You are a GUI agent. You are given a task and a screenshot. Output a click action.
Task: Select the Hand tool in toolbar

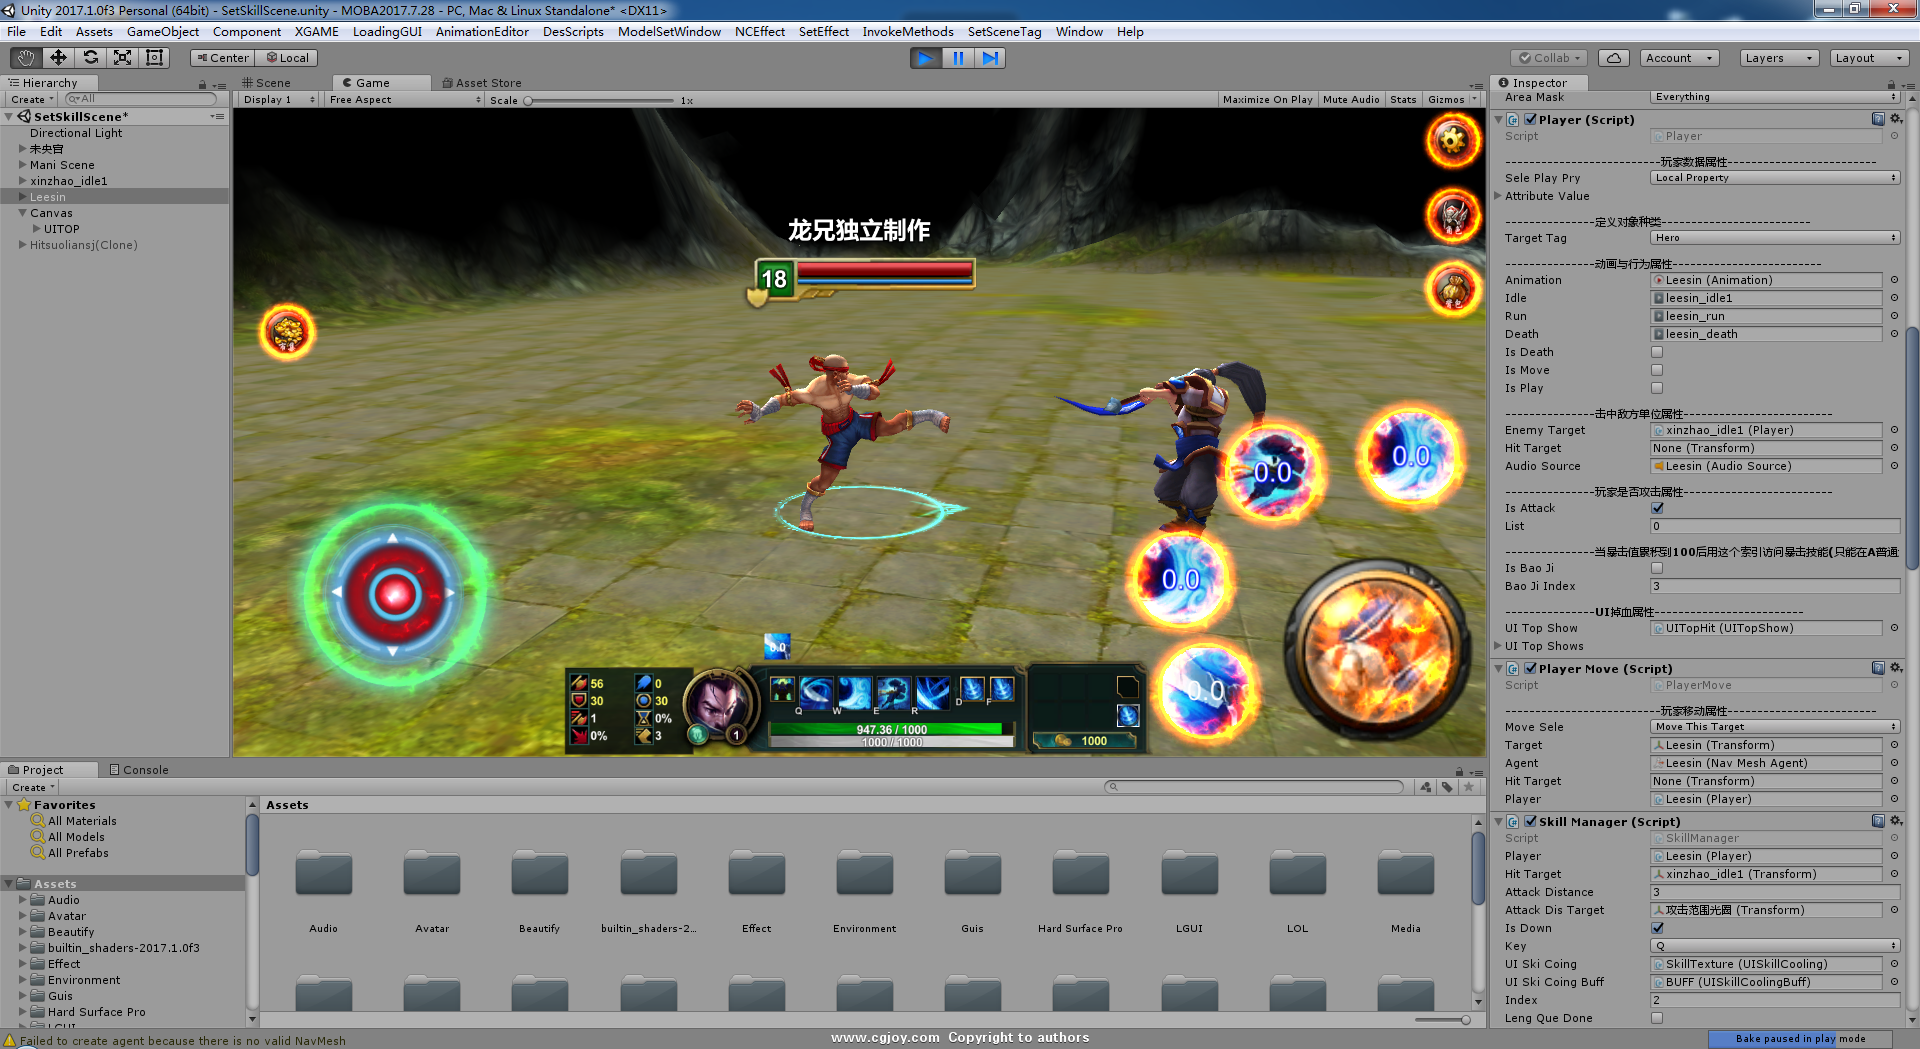pyautogui.click(x=26, y=58)
